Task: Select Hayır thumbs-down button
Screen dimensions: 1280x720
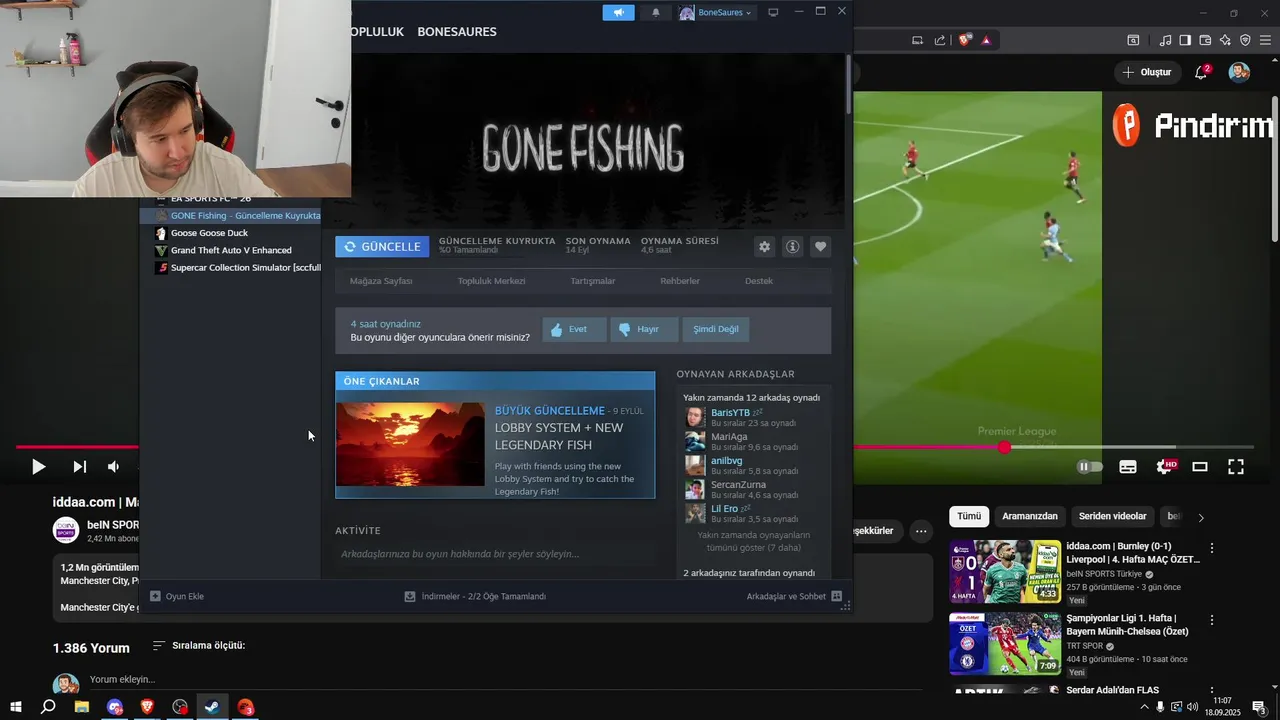Action: click(x=642, y=329)
